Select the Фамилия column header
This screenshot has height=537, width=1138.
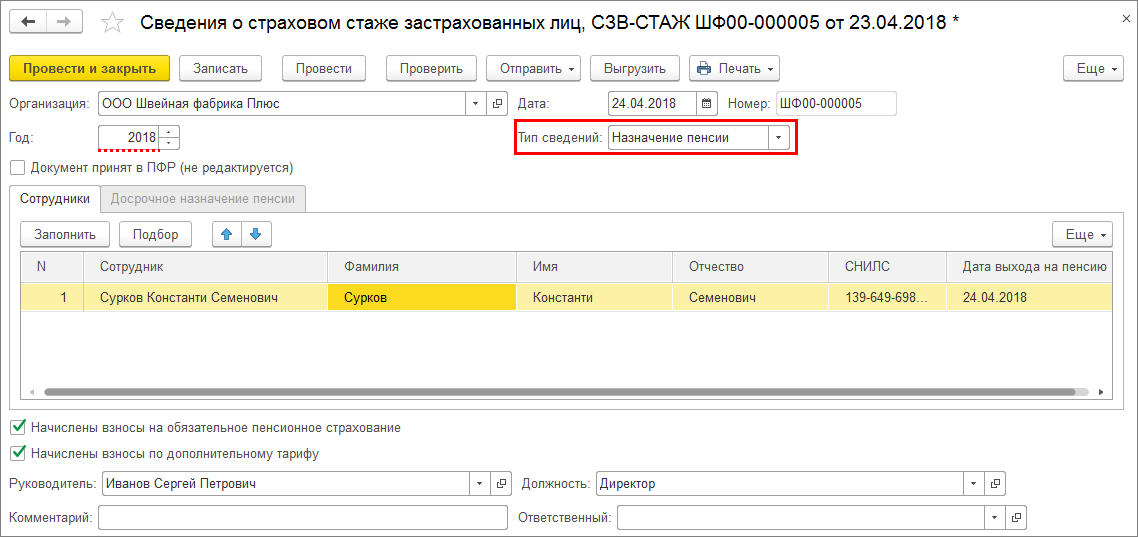tap(422, 266)
